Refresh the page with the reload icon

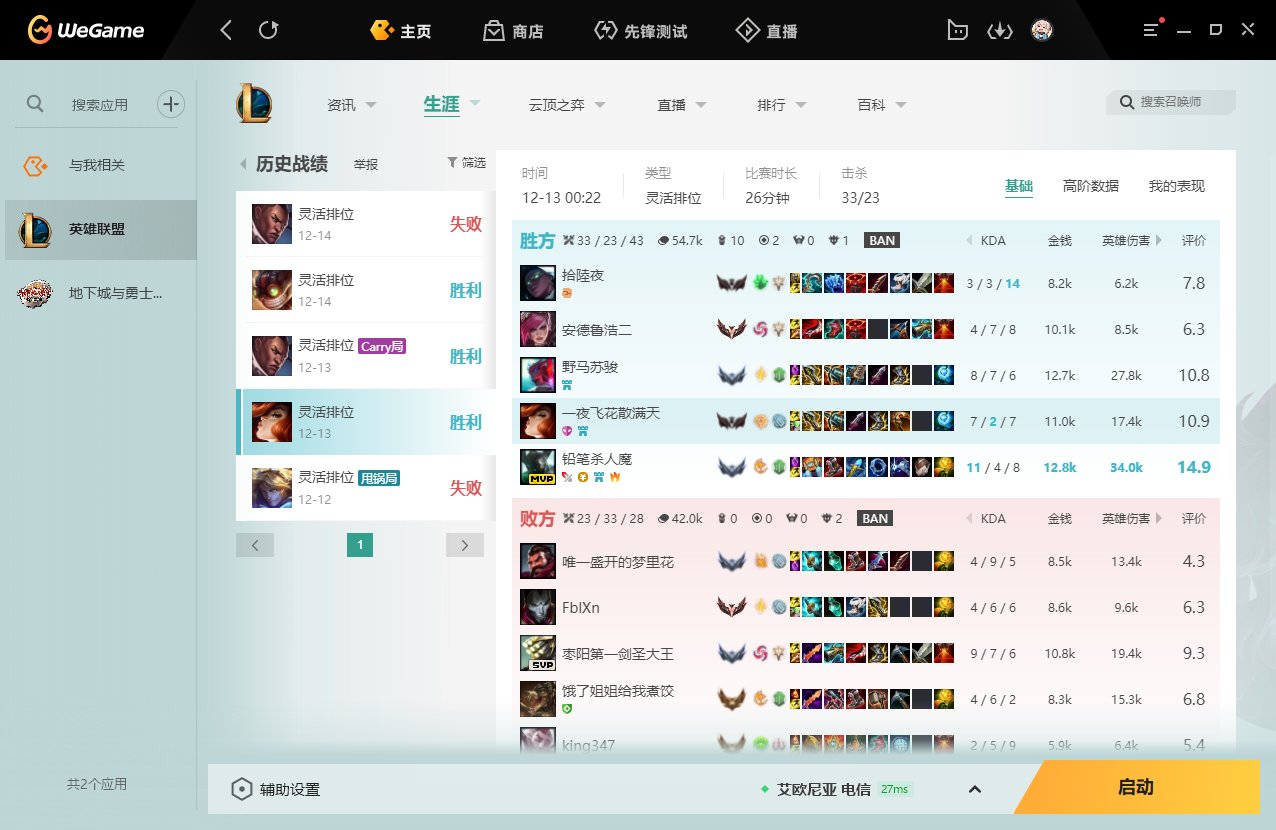(268, 30)
